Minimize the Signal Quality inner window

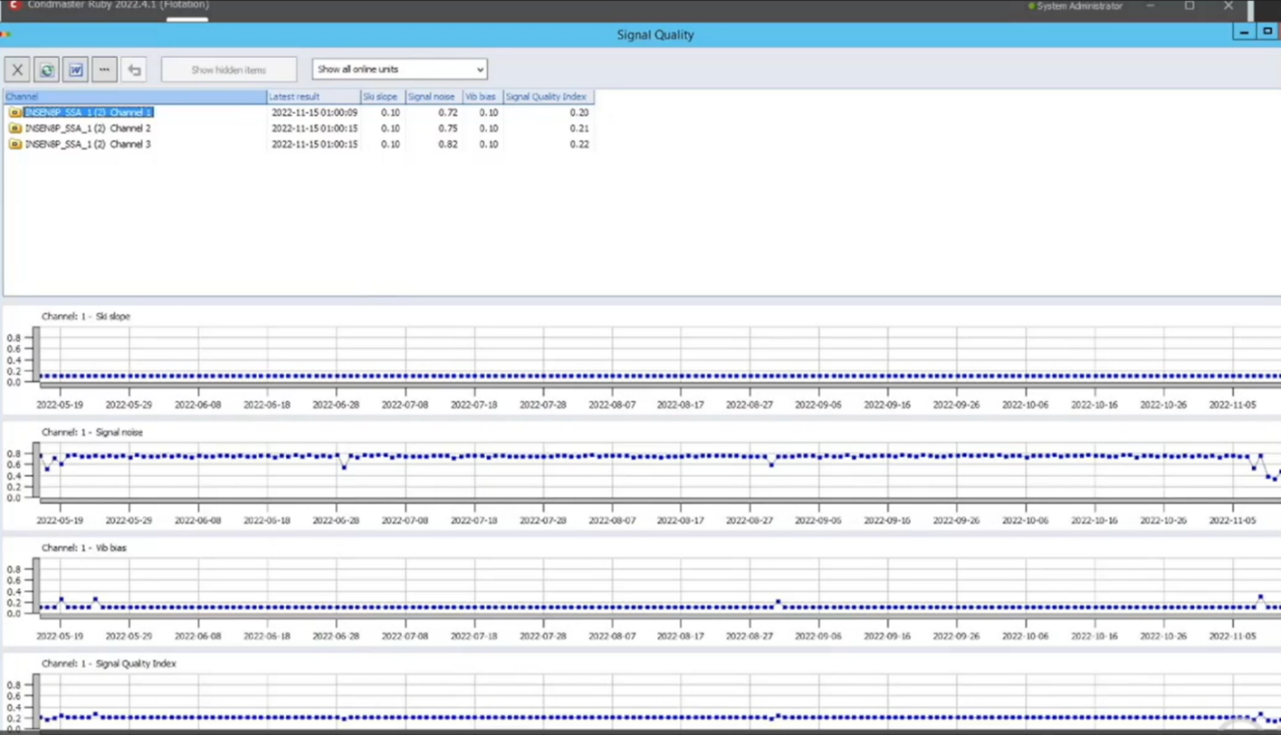point(1244,32)
